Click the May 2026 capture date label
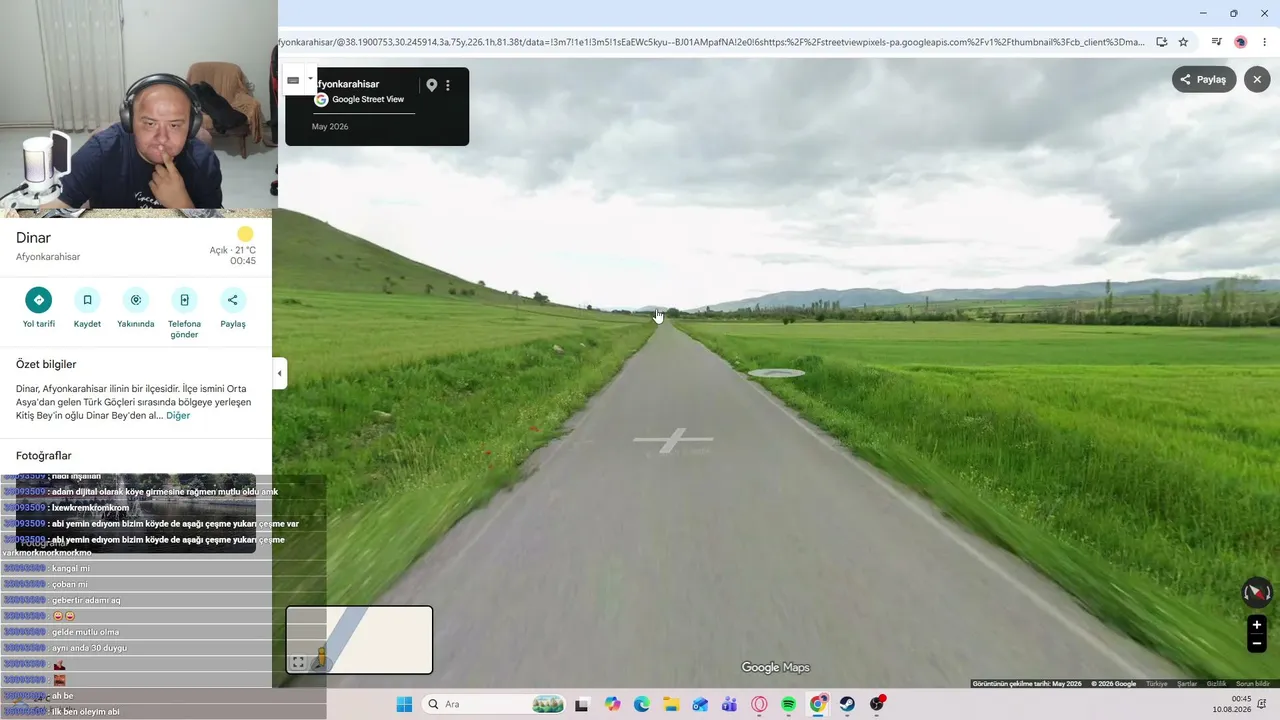Image resolution: width=1280 pixels, height=720 pixels. [x=330, y=127]
